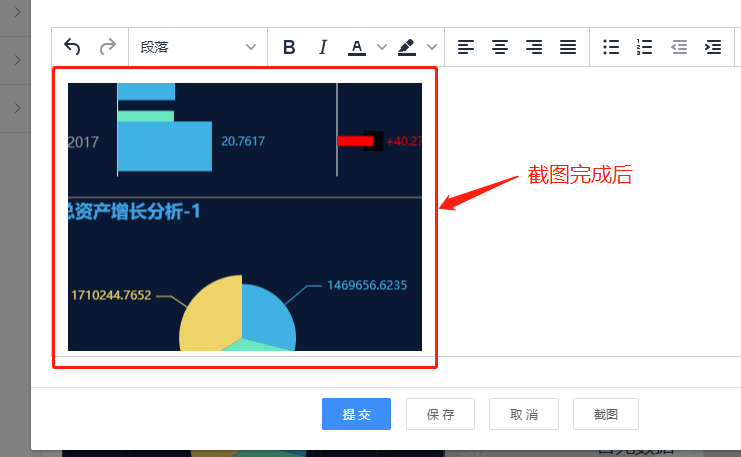
Task: Decrease paragraph indent
Action: pyautogui.click(x=679, y=47)
